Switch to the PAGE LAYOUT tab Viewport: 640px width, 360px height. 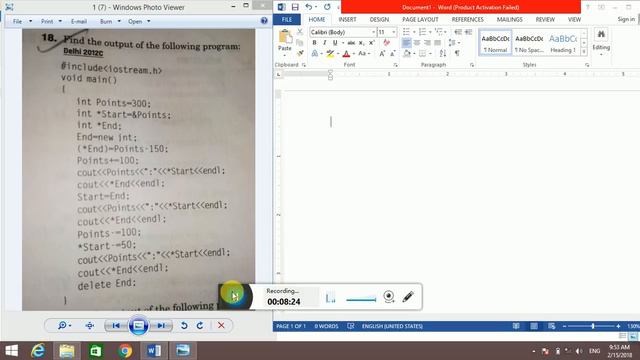420,20
